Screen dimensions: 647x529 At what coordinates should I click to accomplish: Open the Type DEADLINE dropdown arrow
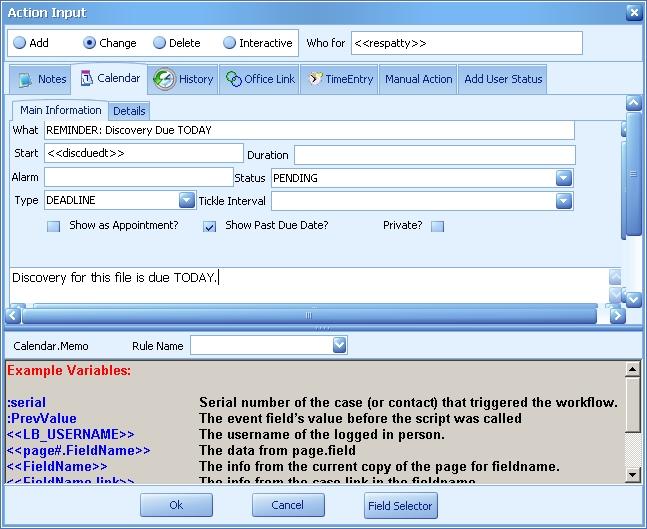click(x=187, y=200)
